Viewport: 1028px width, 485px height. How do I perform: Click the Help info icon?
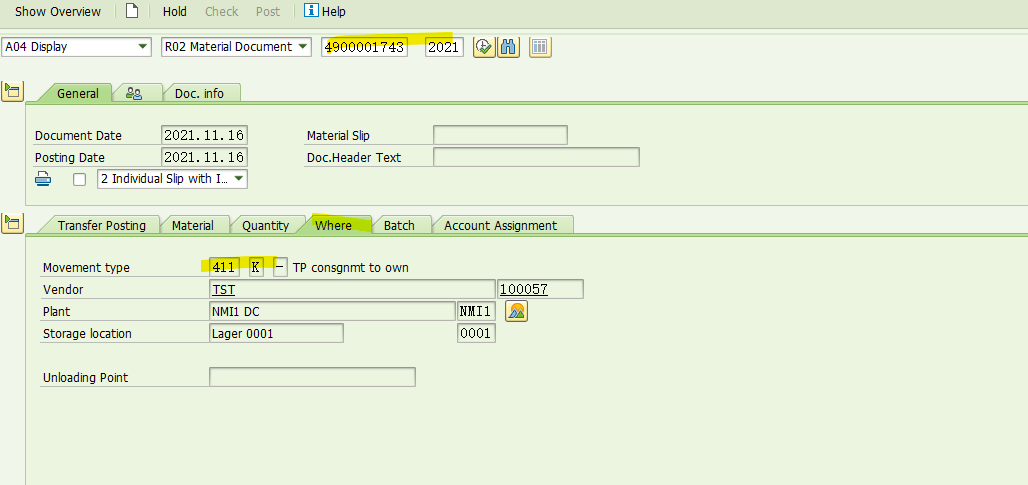pyautogui.click(x=311, y=10)
